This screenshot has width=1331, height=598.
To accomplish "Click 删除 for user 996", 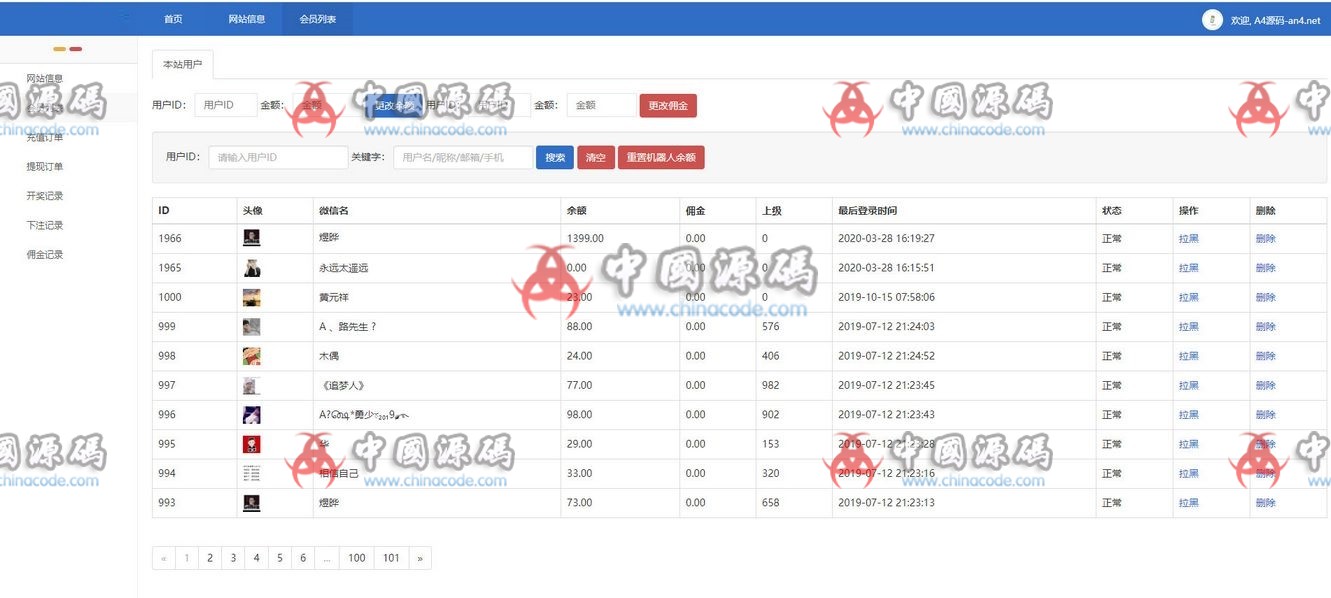I will (1266, 414).
